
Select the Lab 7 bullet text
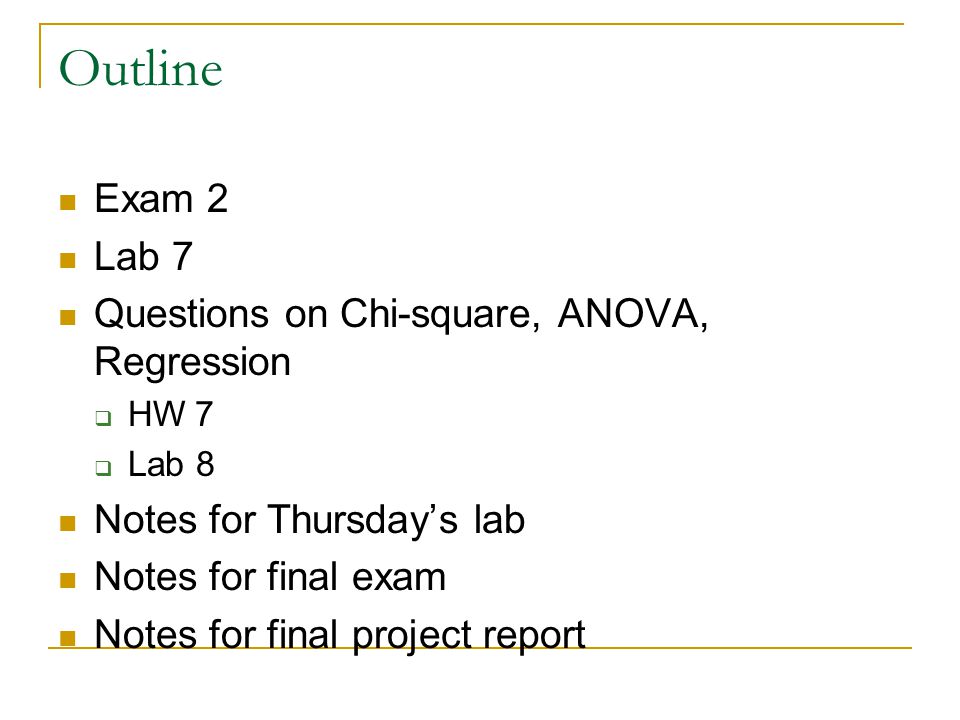(x=144, y=256)
